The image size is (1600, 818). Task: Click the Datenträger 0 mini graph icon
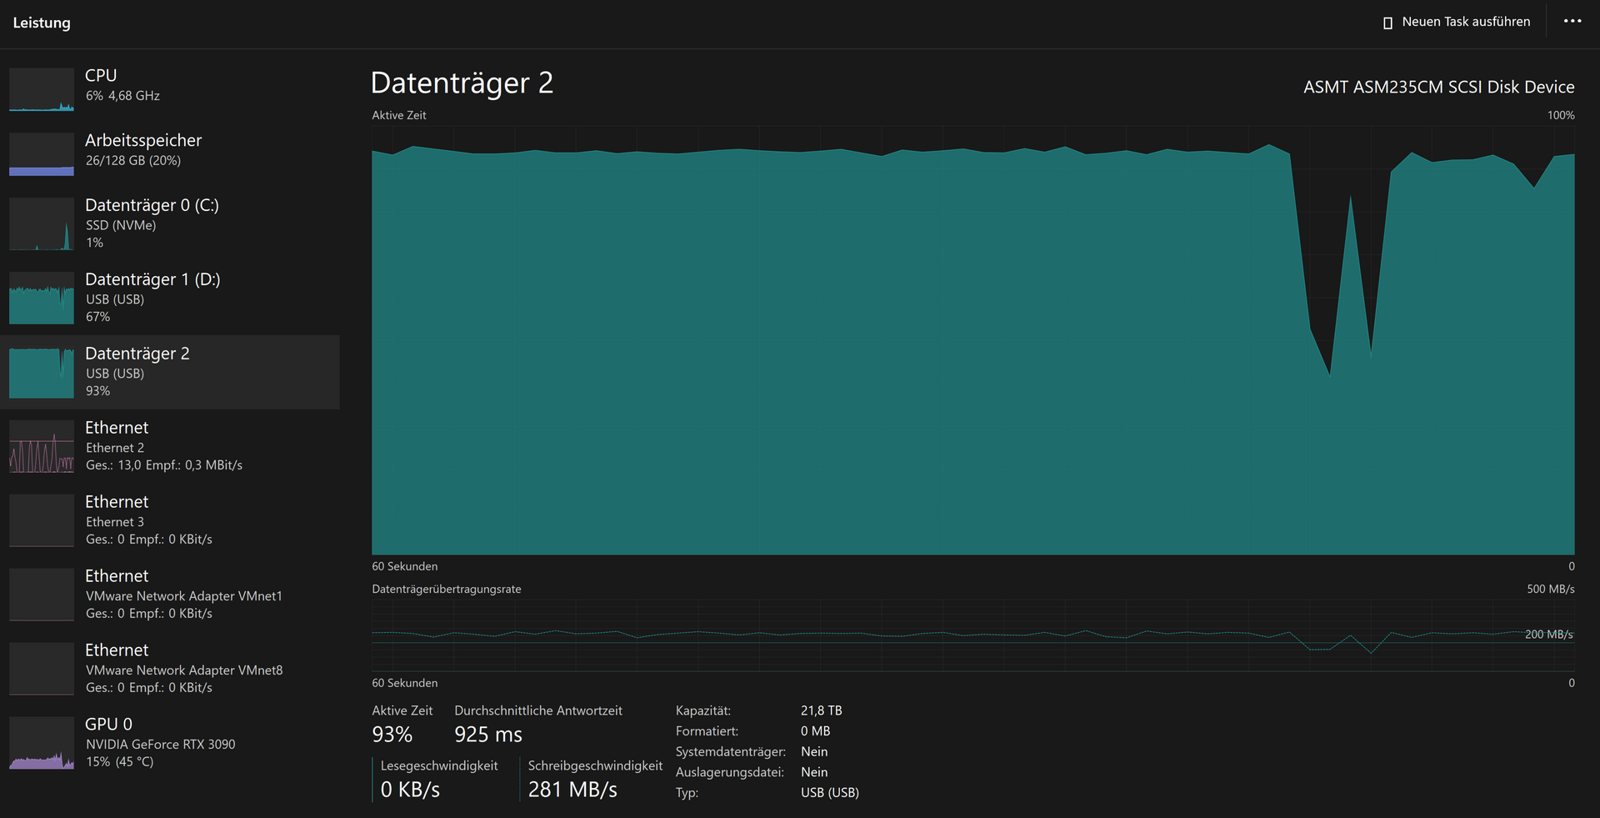tap(41, 224)
